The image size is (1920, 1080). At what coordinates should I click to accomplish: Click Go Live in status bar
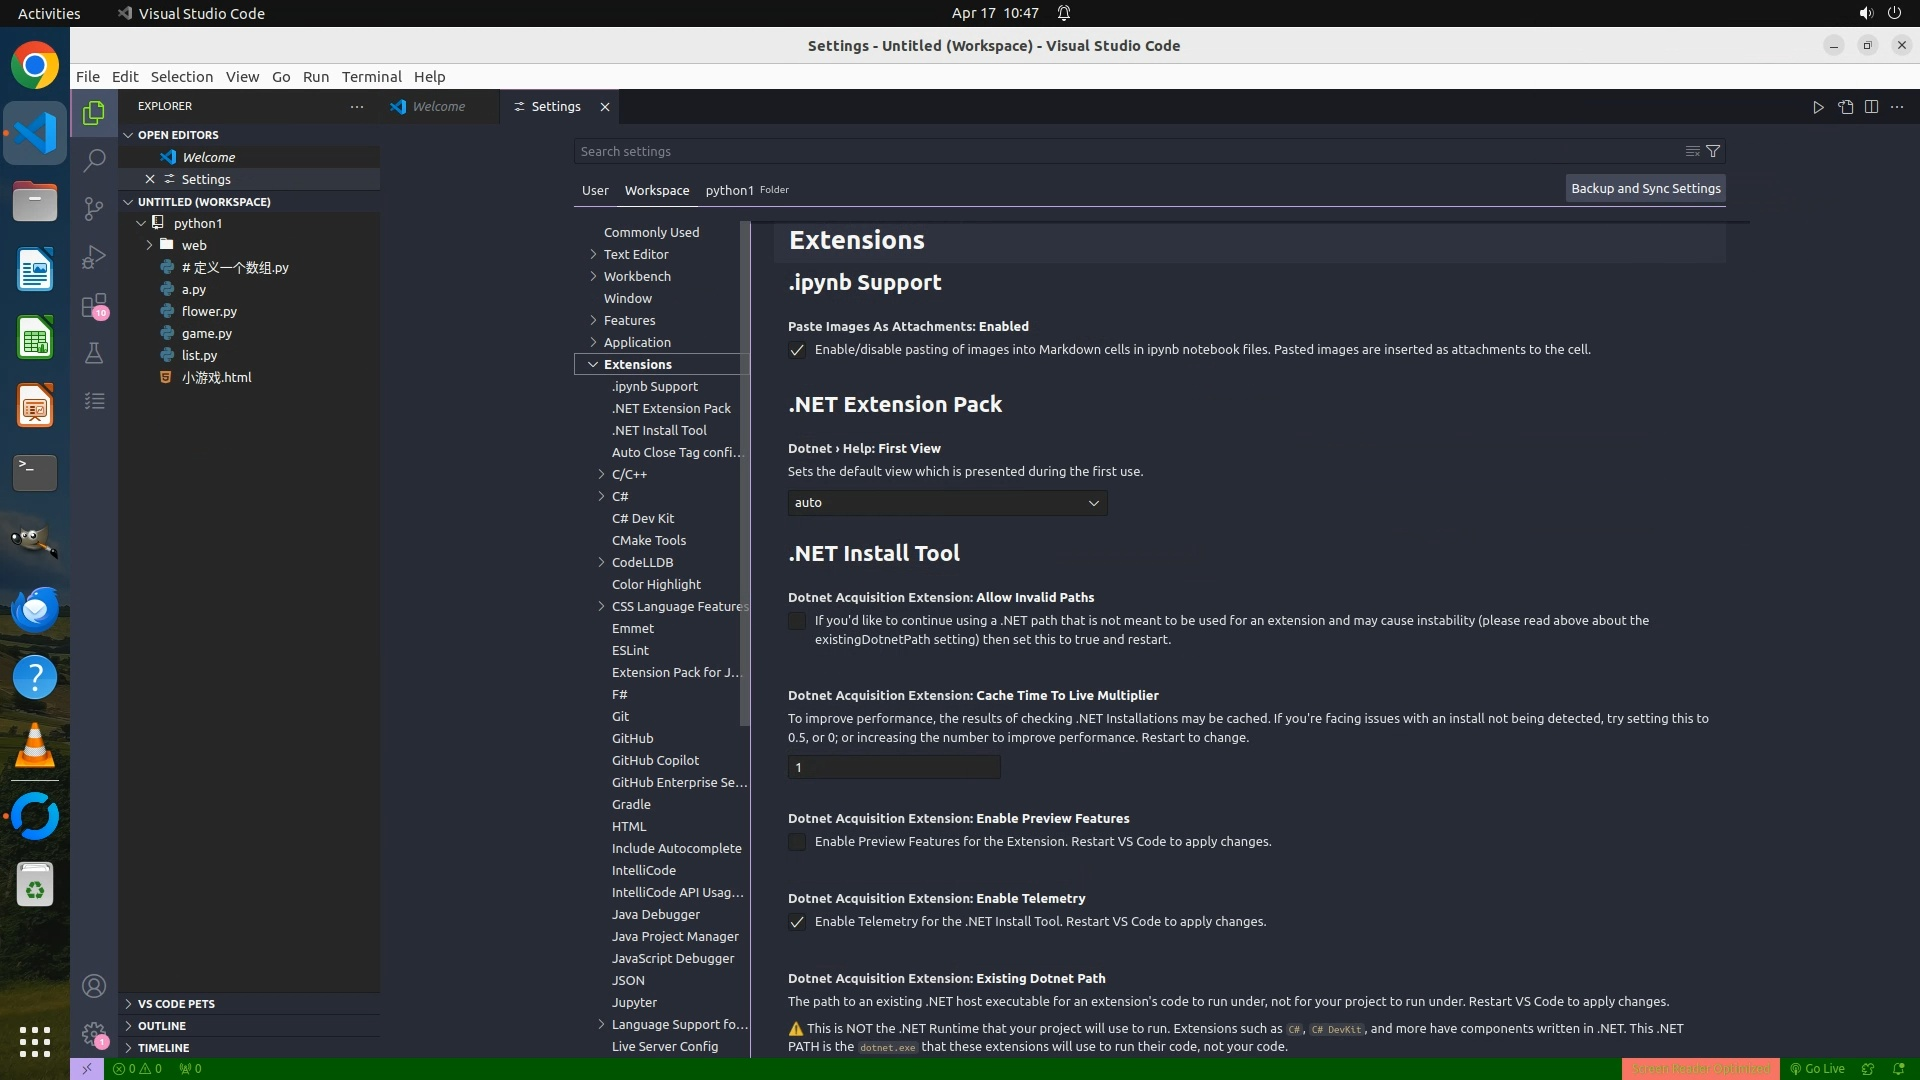click(1817, 1069)
